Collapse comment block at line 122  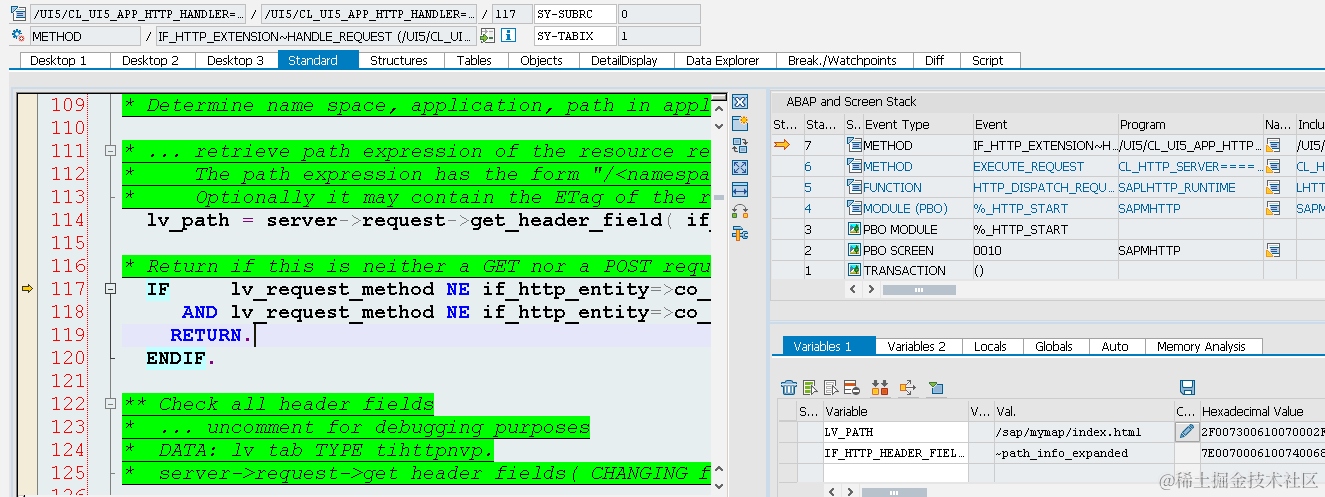click(110, 404)
